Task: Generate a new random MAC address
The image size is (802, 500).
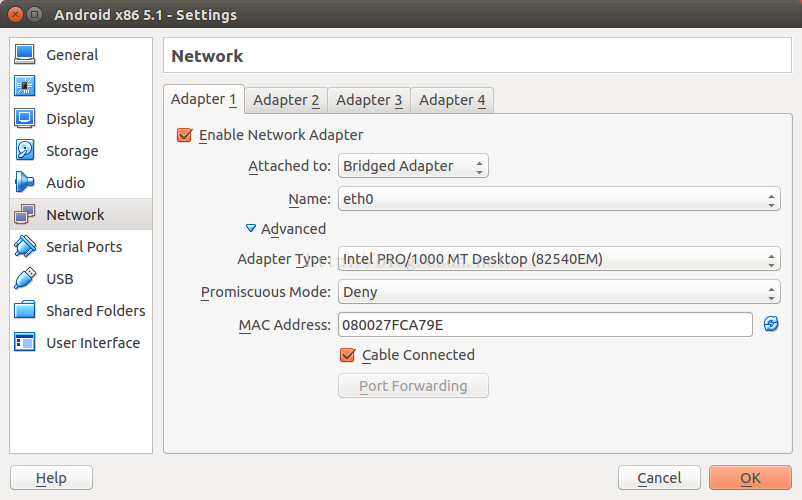Action: [x=771, y=324]
